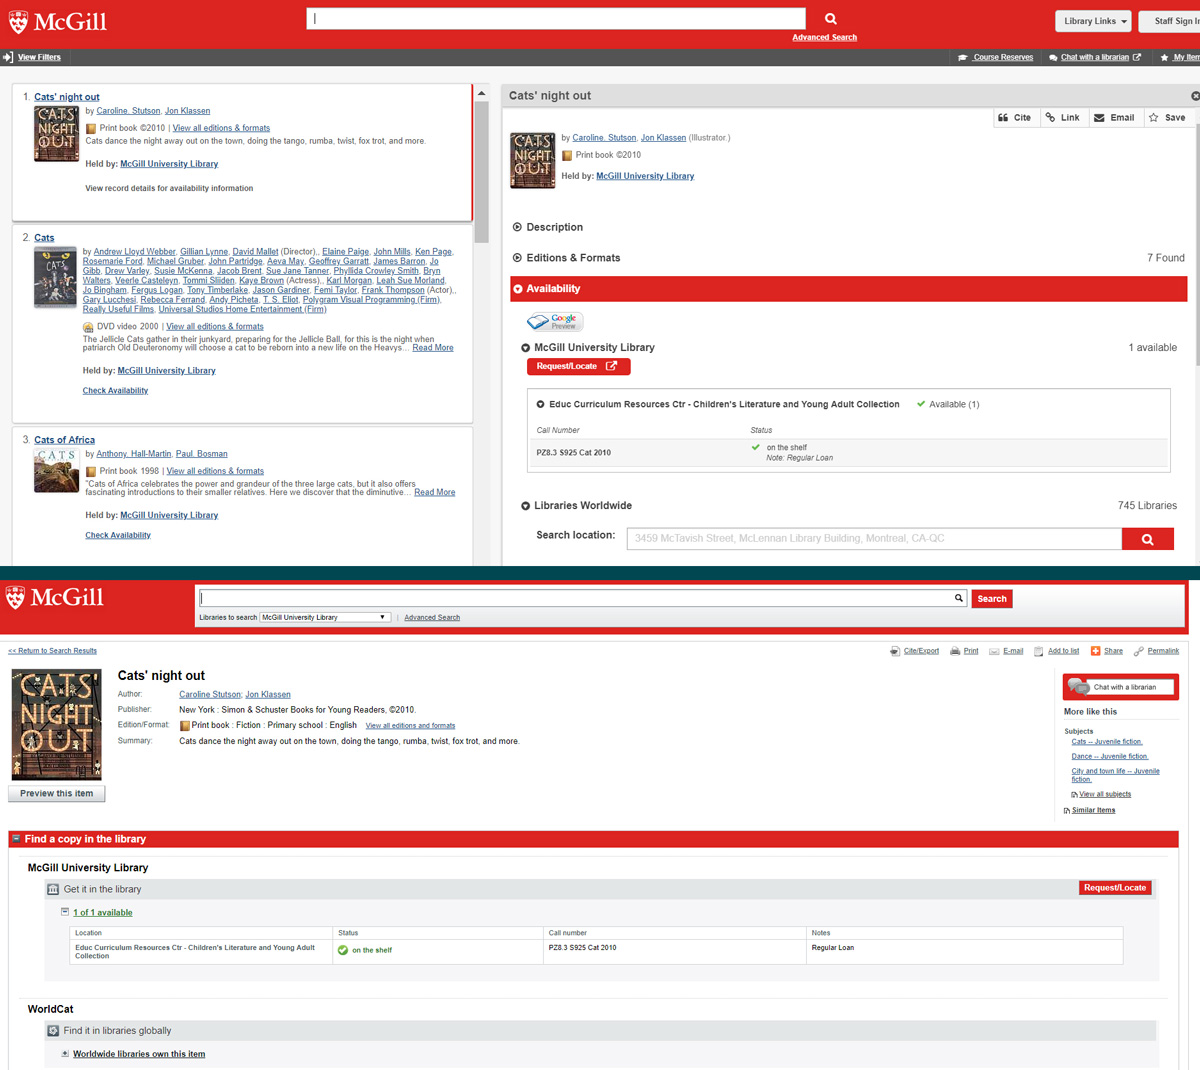Click the results list scrollbar up arrow

[481, 93]
